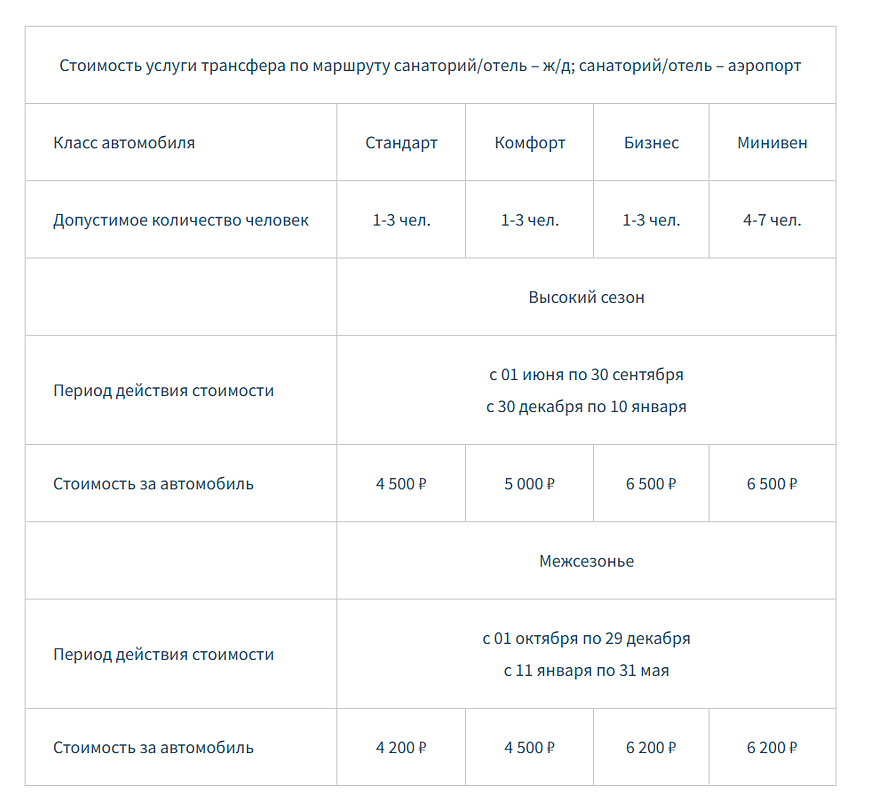The width and height of the screenshot is (870, 810).
Task: Click the '4-7 чел.' capacity cell
Action: click(x=772, y=220)
